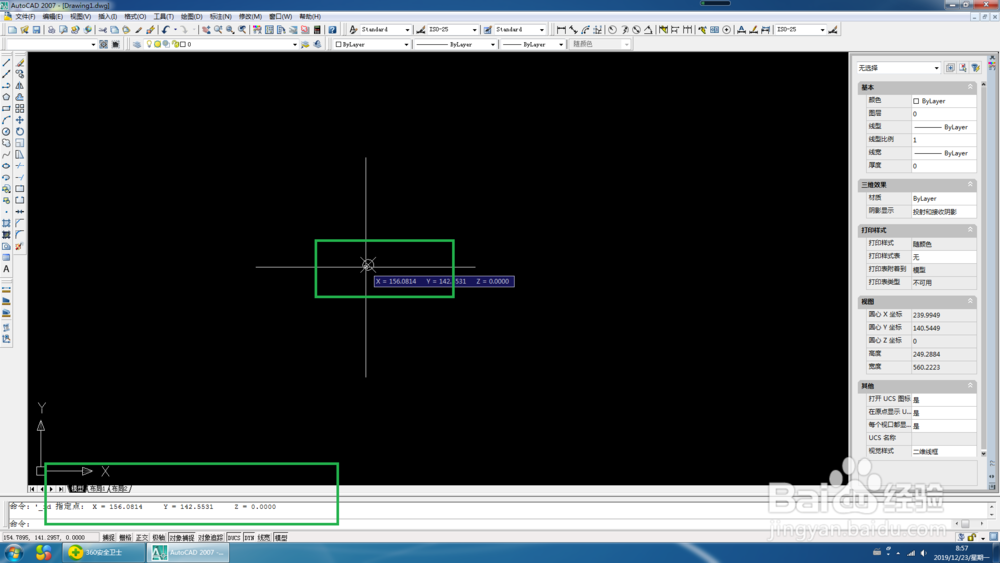Click the coordinates readout in status bar
Screen dimensions: 1000x563
(50, 538)
